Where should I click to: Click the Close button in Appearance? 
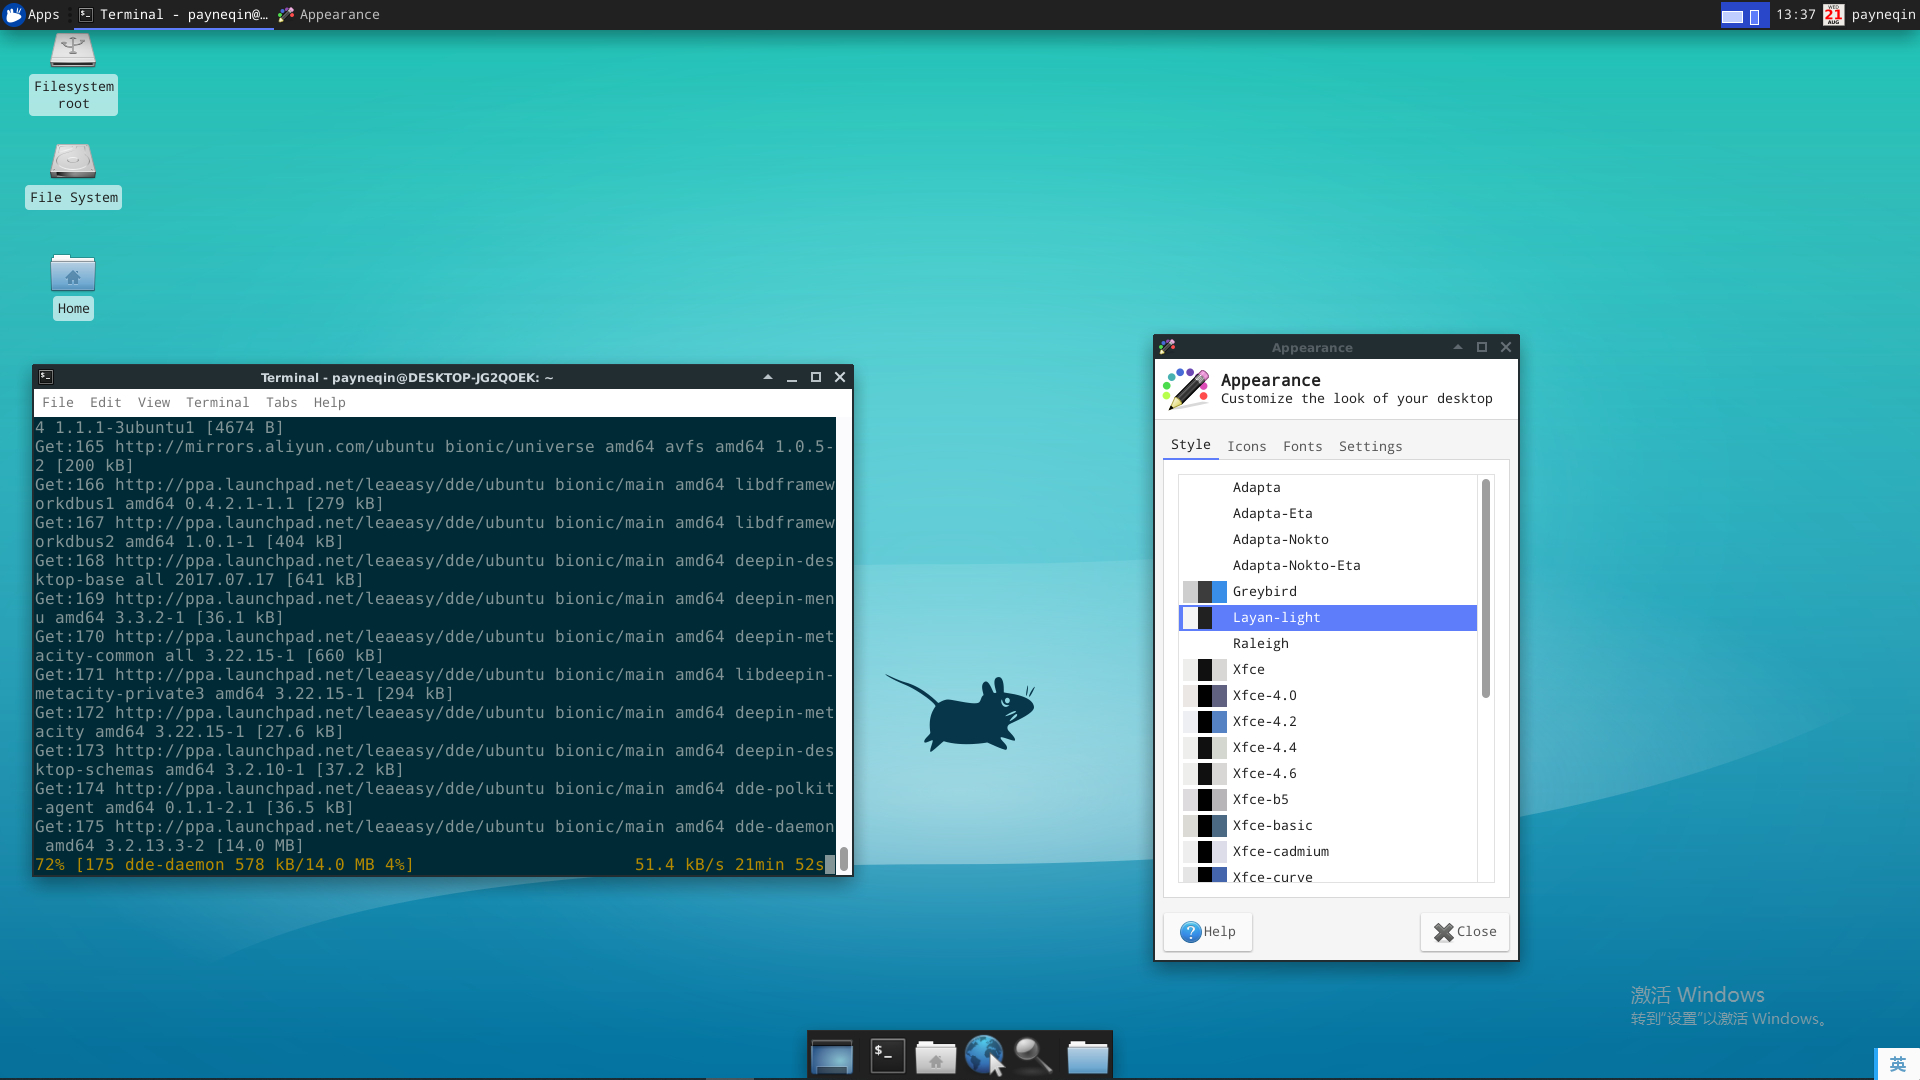tap(1464, 931)
